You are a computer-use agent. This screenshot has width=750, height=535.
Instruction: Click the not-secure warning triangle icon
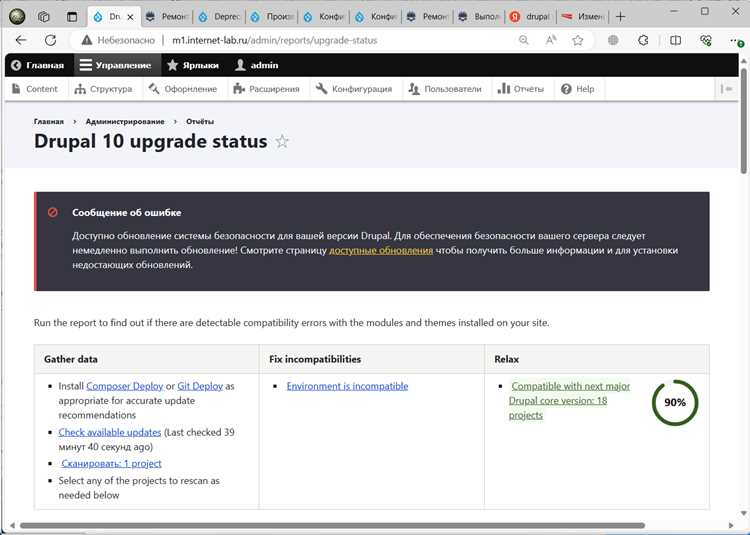pos(87,40)
